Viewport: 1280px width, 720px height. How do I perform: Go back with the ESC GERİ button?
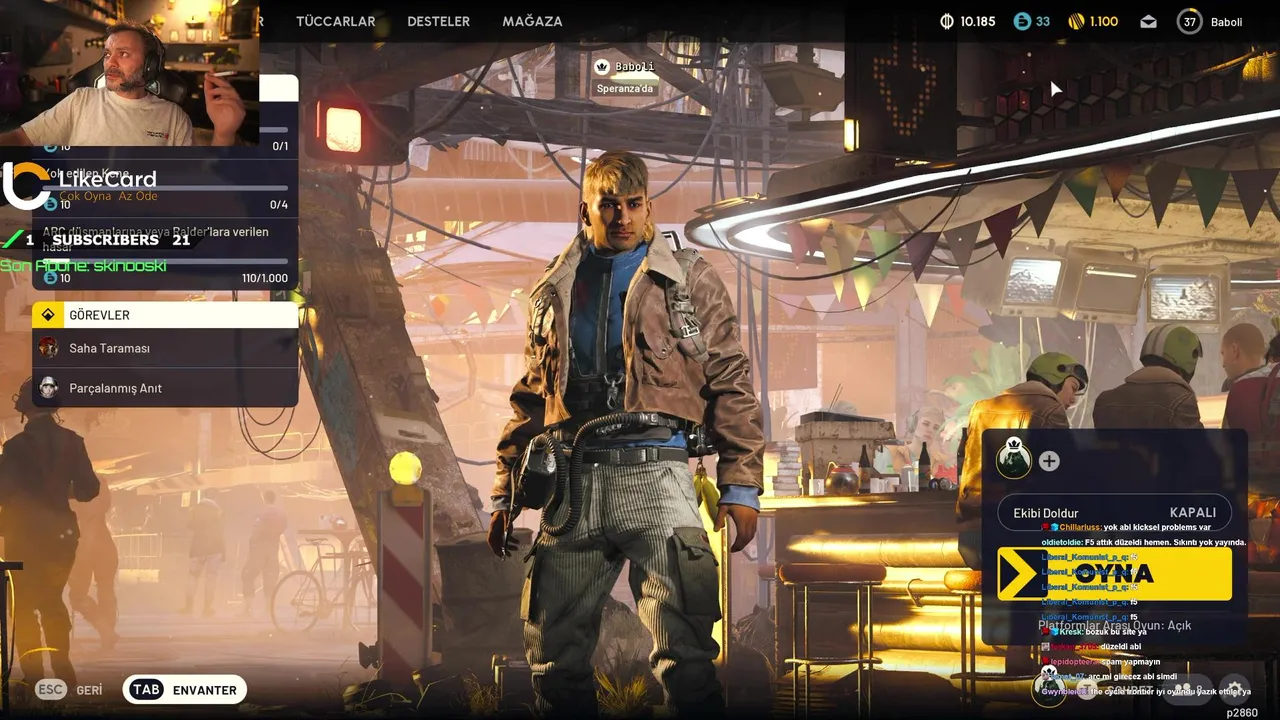69,690
